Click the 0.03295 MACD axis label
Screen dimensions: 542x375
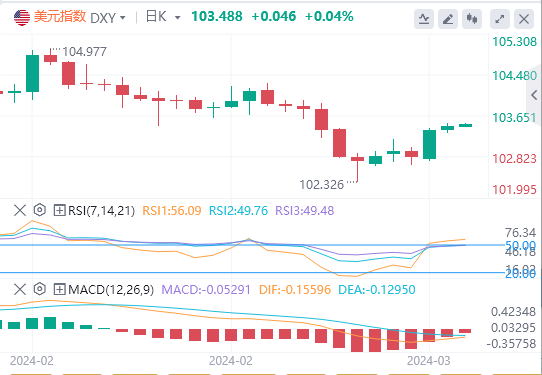pyautogui.click(x=514, y=328)
